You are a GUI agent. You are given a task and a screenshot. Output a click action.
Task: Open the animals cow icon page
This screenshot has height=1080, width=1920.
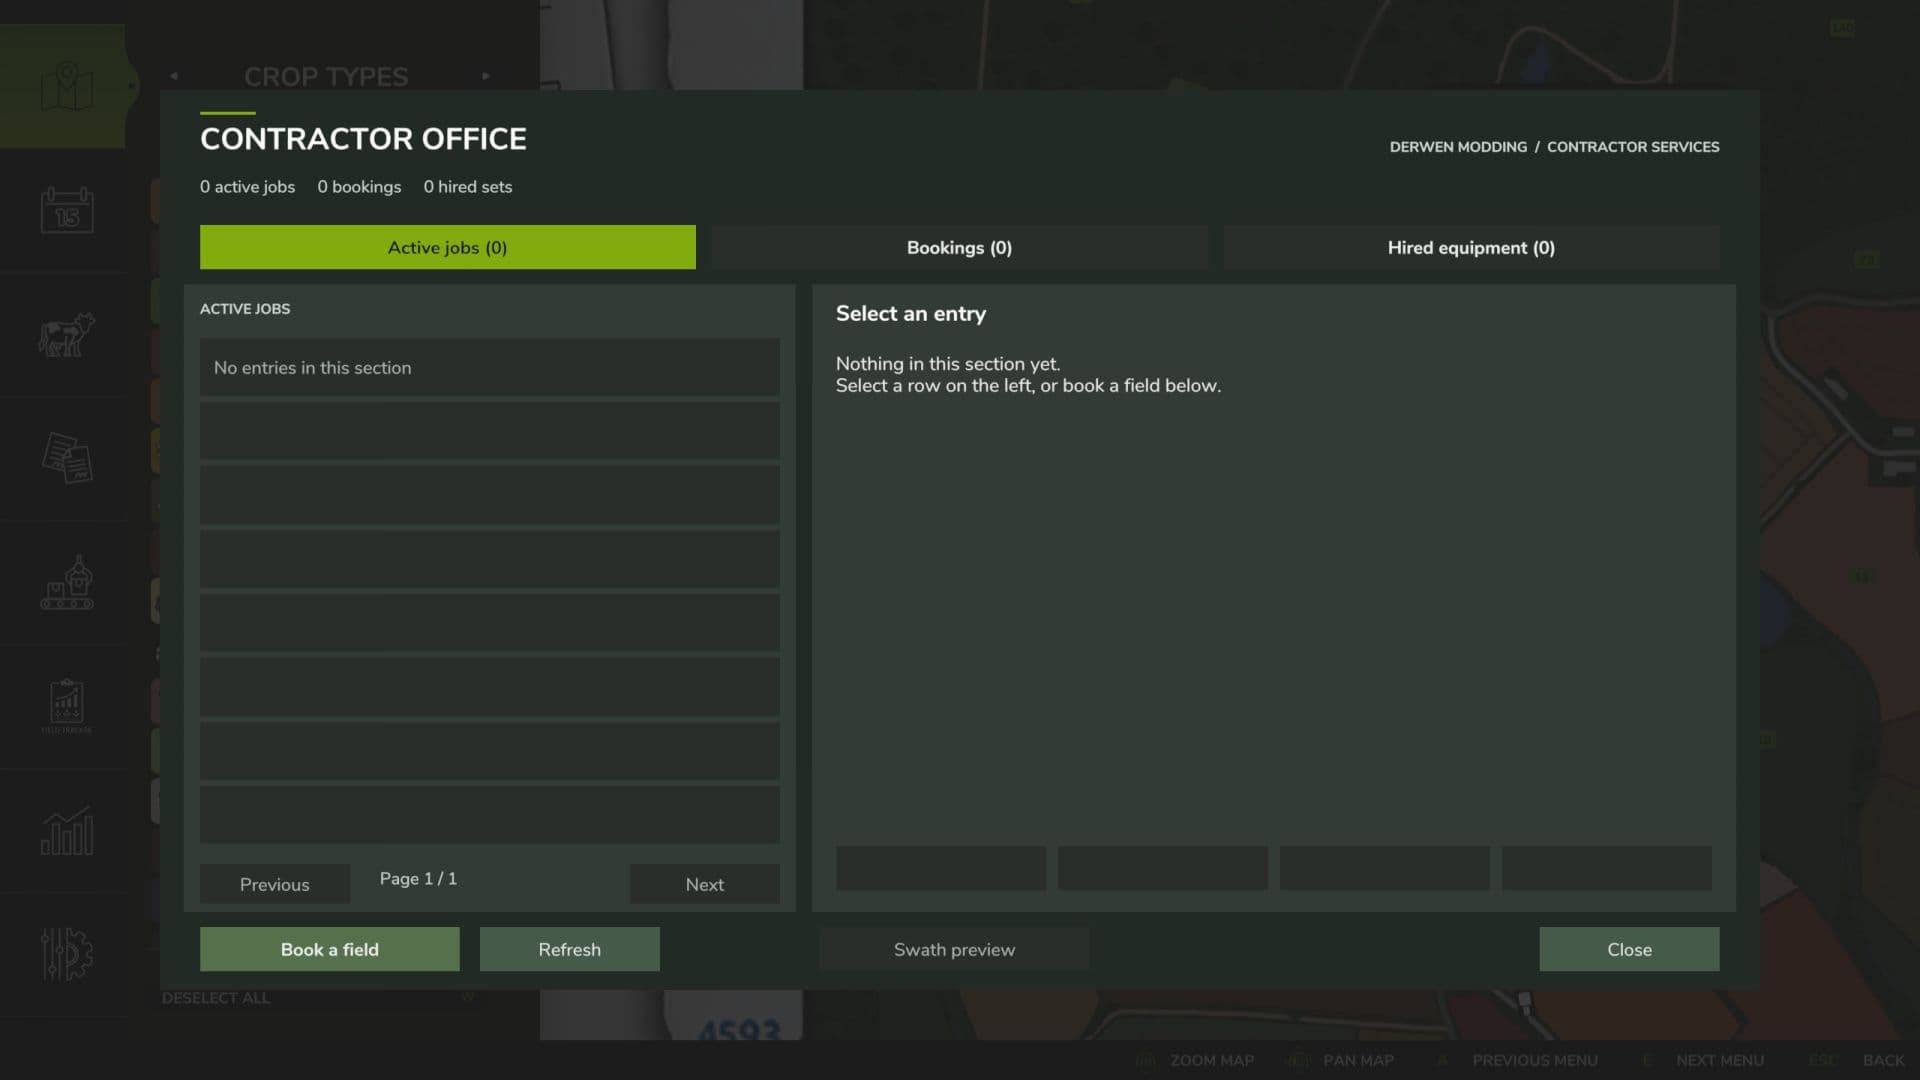(x=67, y=334)
